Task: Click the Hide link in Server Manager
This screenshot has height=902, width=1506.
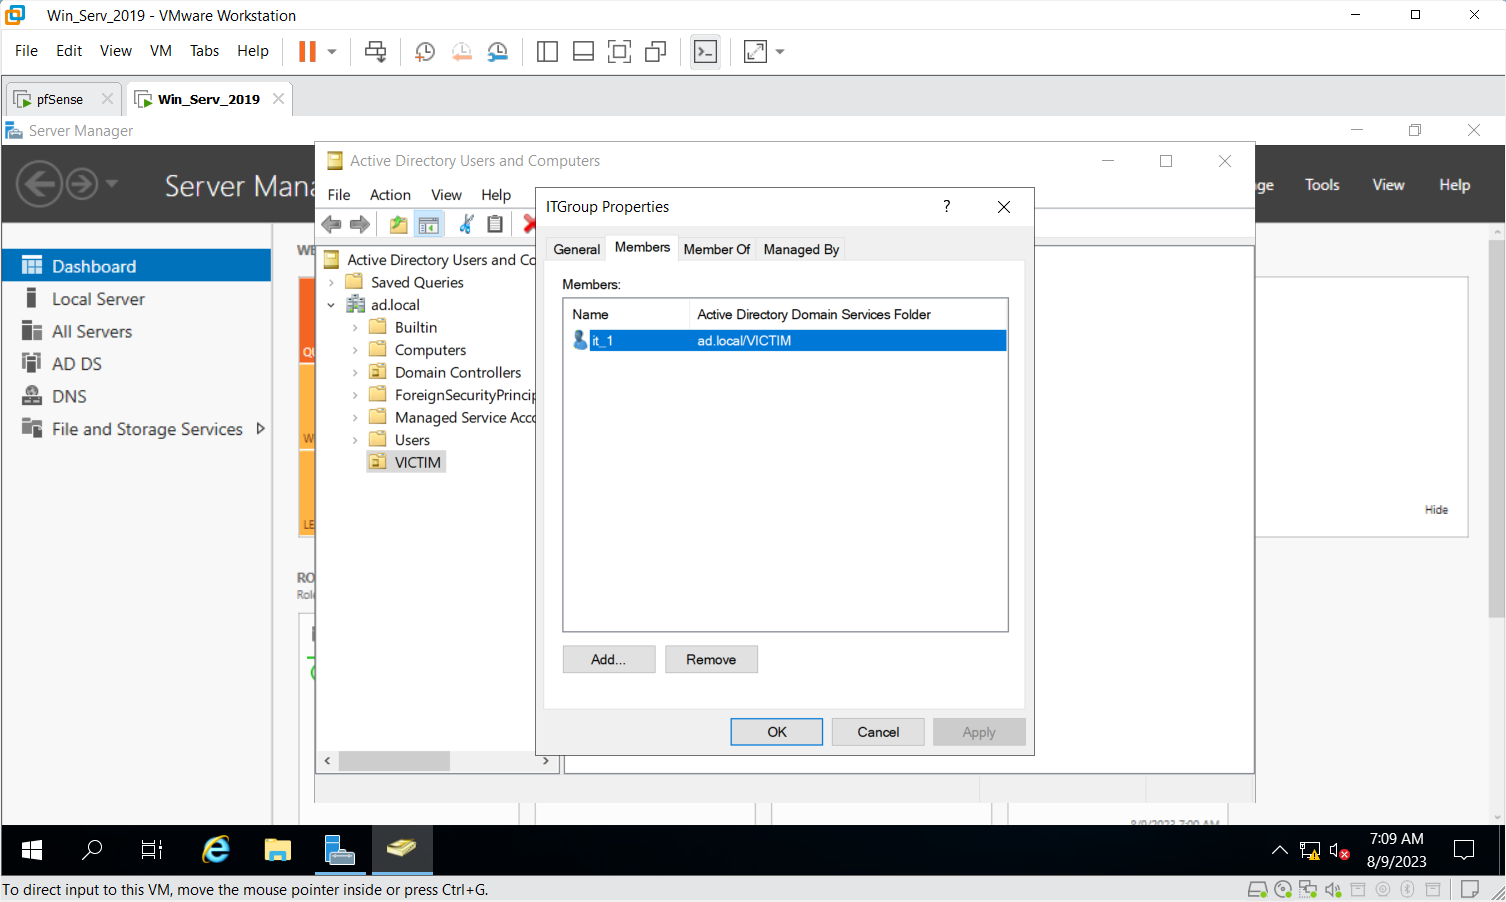Action: (x=1436, y=510)
